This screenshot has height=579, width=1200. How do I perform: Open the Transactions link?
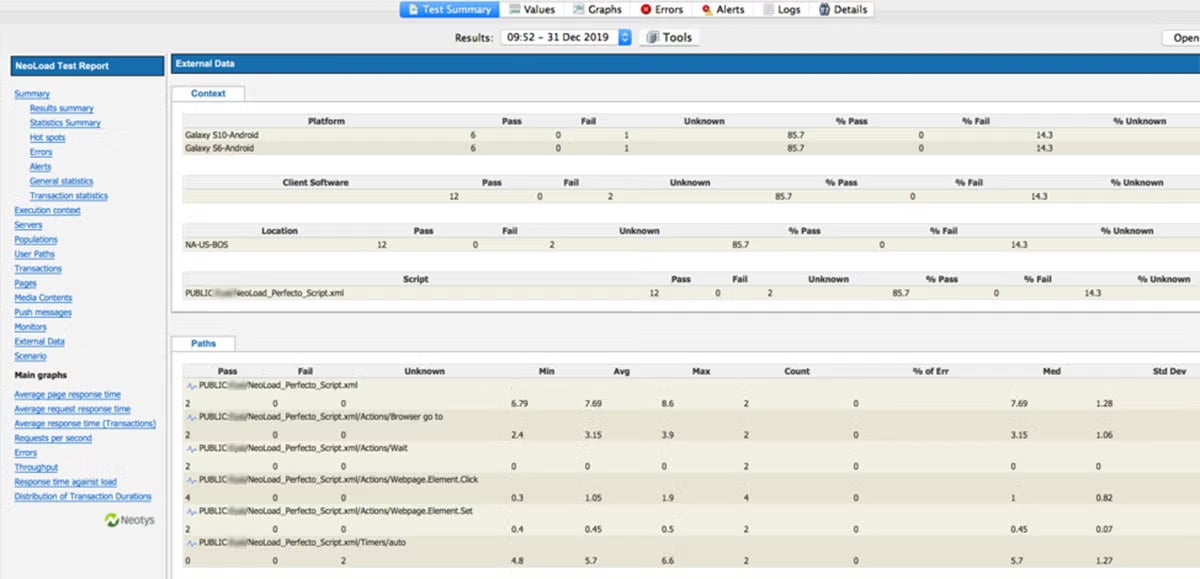click(x=38, y=268)
